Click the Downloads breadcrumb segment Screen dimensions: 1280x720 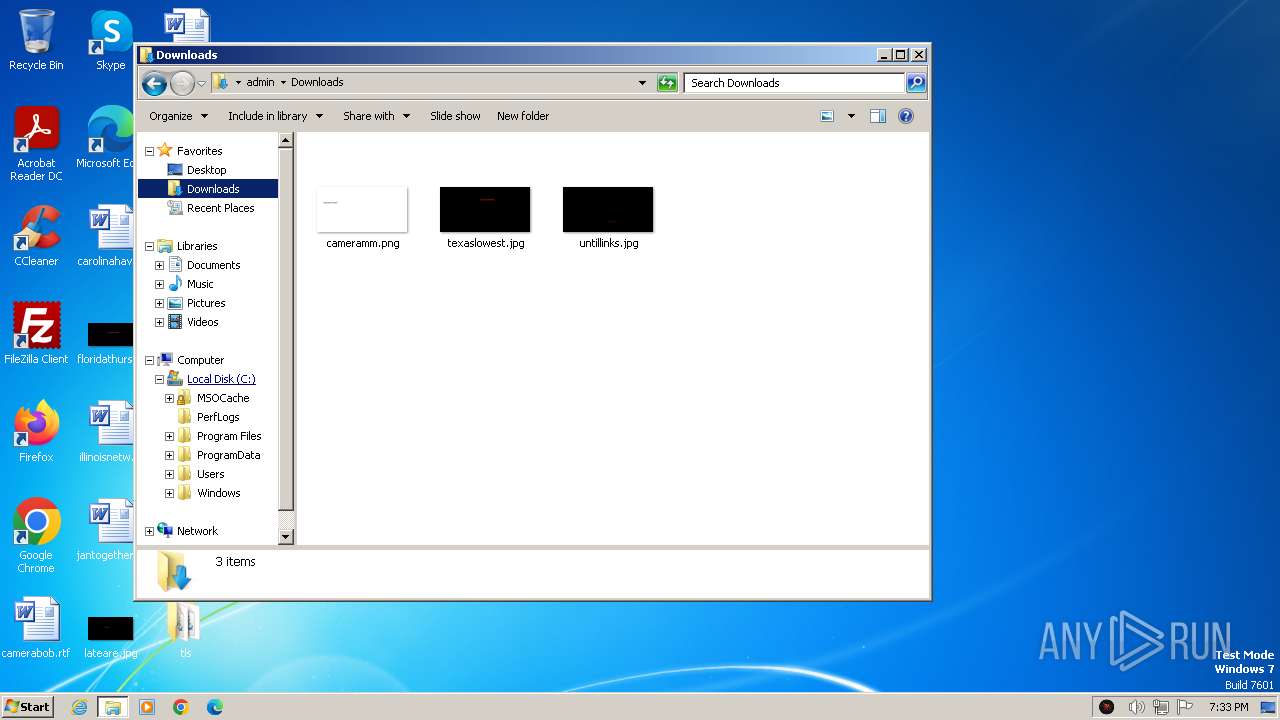(x=317, y=82)
